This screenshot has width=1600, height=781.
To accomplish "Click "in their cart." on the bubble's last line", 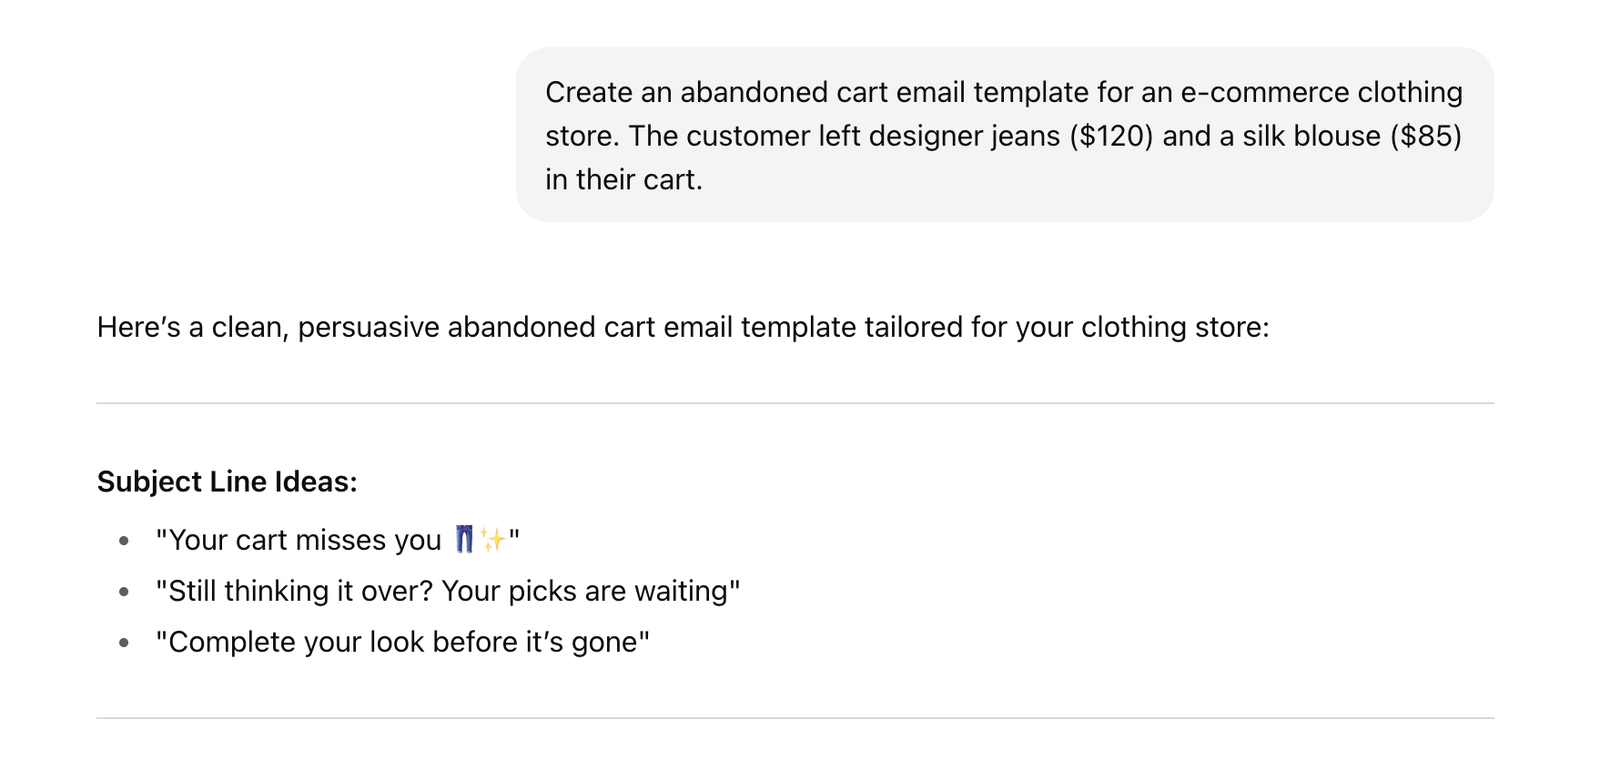I will 624,180.
